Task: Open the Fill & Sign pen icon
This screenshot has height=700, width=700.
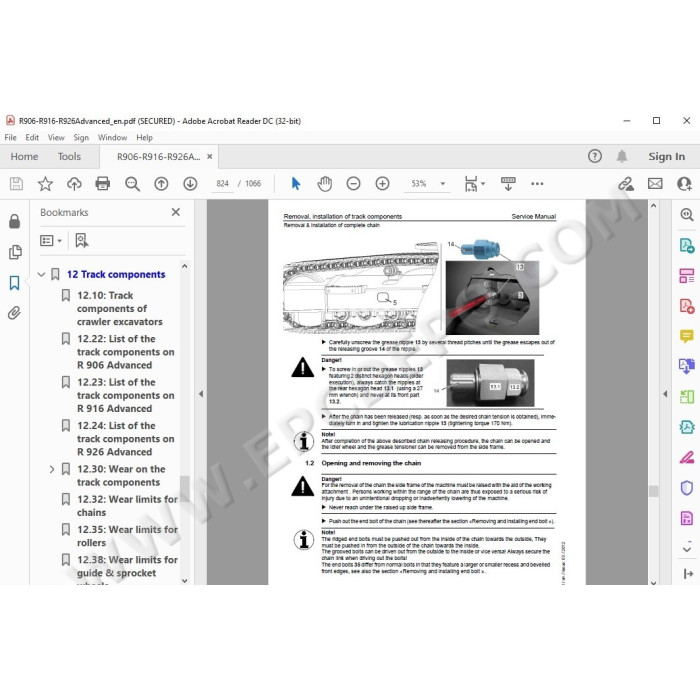Action: point(687,458)
